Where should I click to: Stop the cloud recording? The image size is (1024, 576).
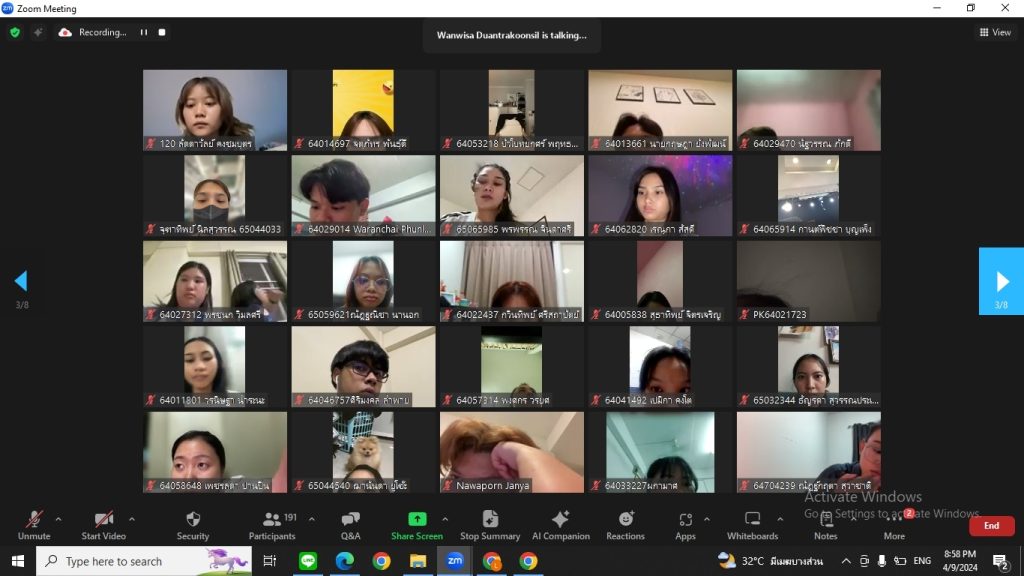pyautogui.click(x=162, y=32)
